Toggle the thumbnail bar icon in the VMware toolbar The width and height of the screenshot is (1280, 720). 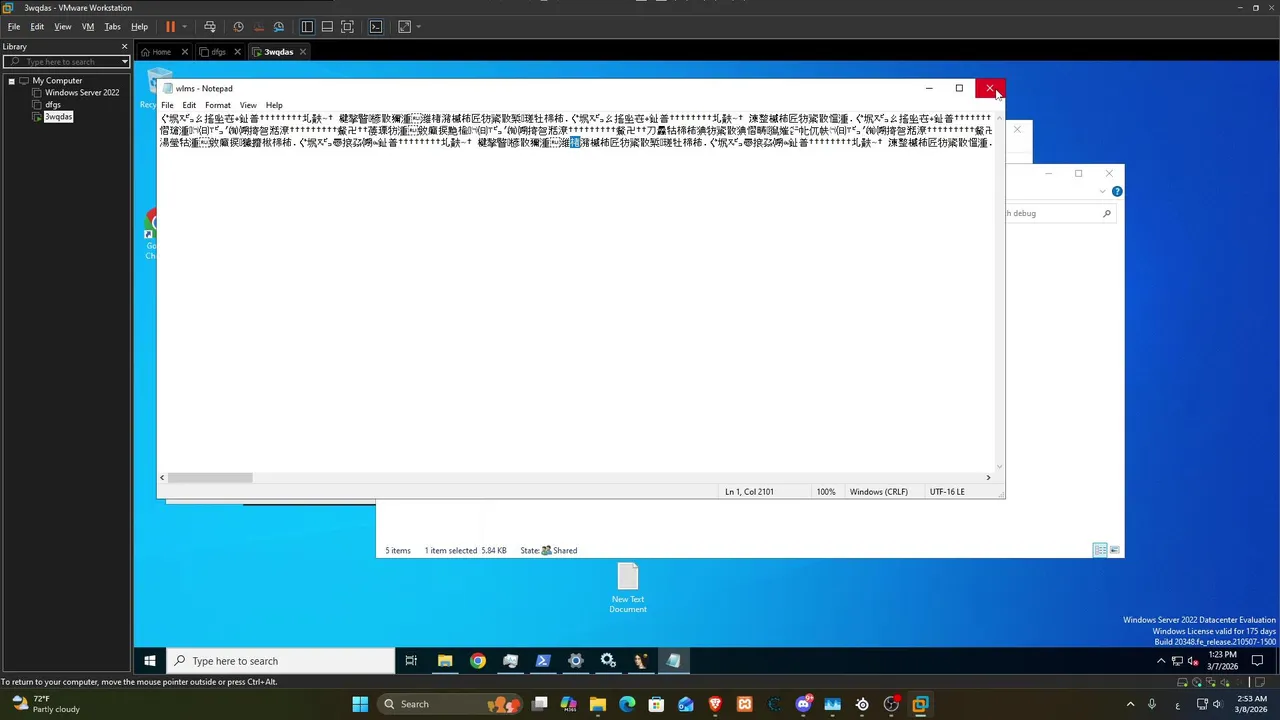coord(327,27)
